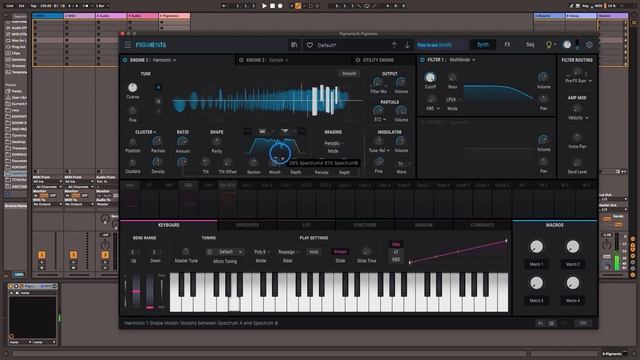The height and width of the screenshot is (360, 640).
Task: Click the Voice Pan knob
Action: [577, 137]
